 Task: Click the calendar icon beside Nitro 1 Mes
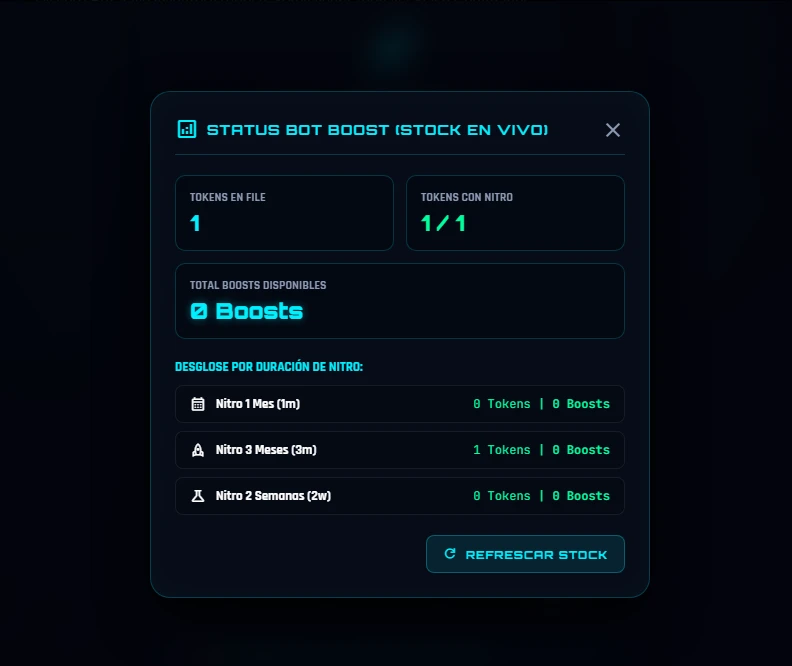click(x=198, y=404)
